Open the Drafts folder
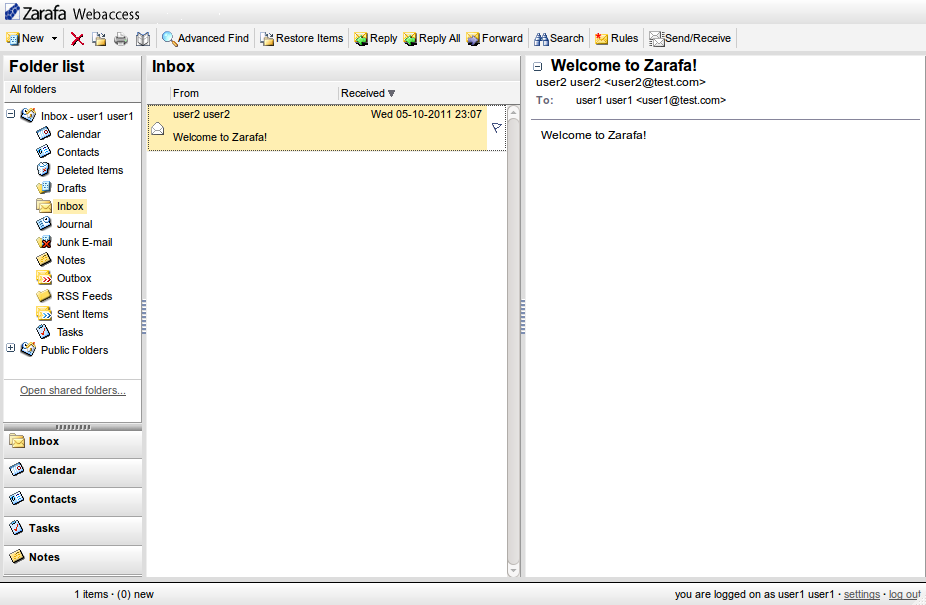Screen dimensions: 926x605 point(71,188)
